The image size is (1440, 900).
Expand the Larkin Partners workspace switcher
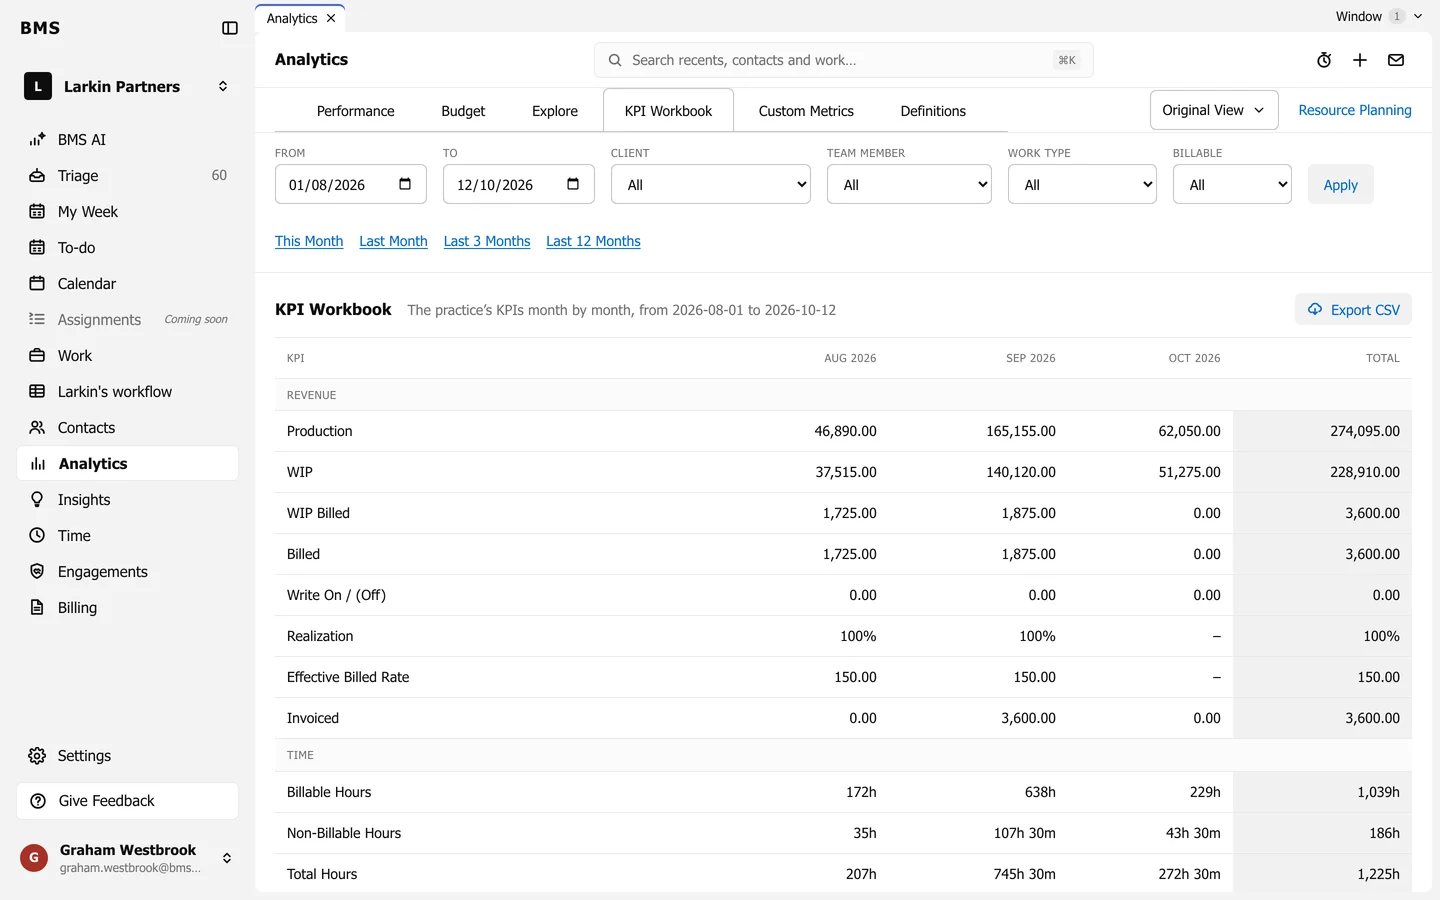click(x=128, y=87)
